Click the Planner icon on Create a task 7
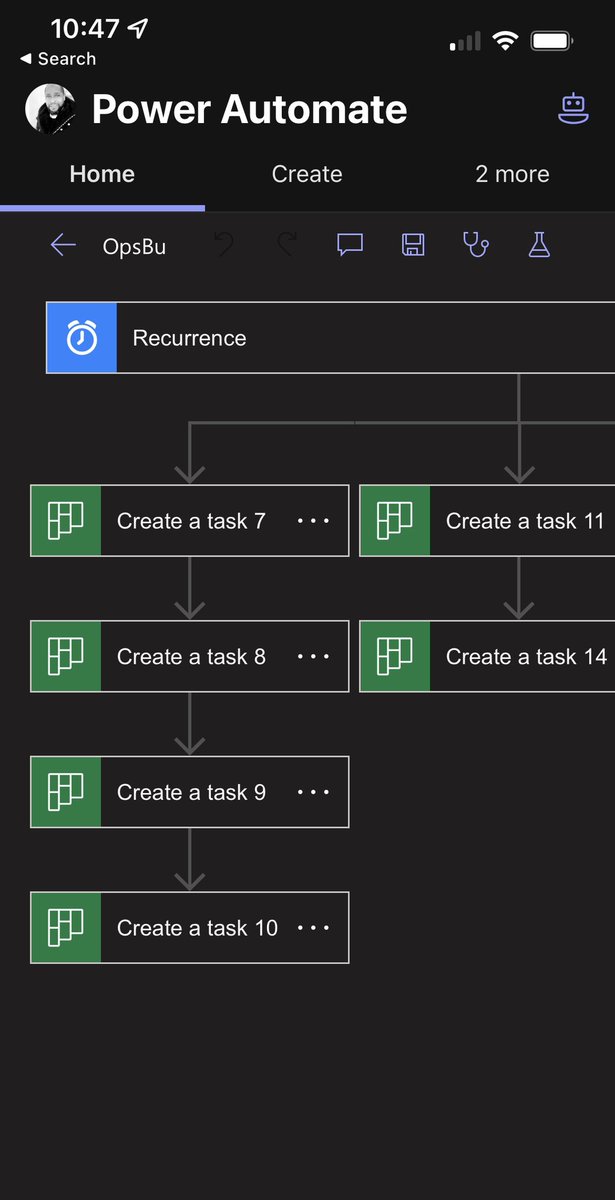 coord(66,521)
